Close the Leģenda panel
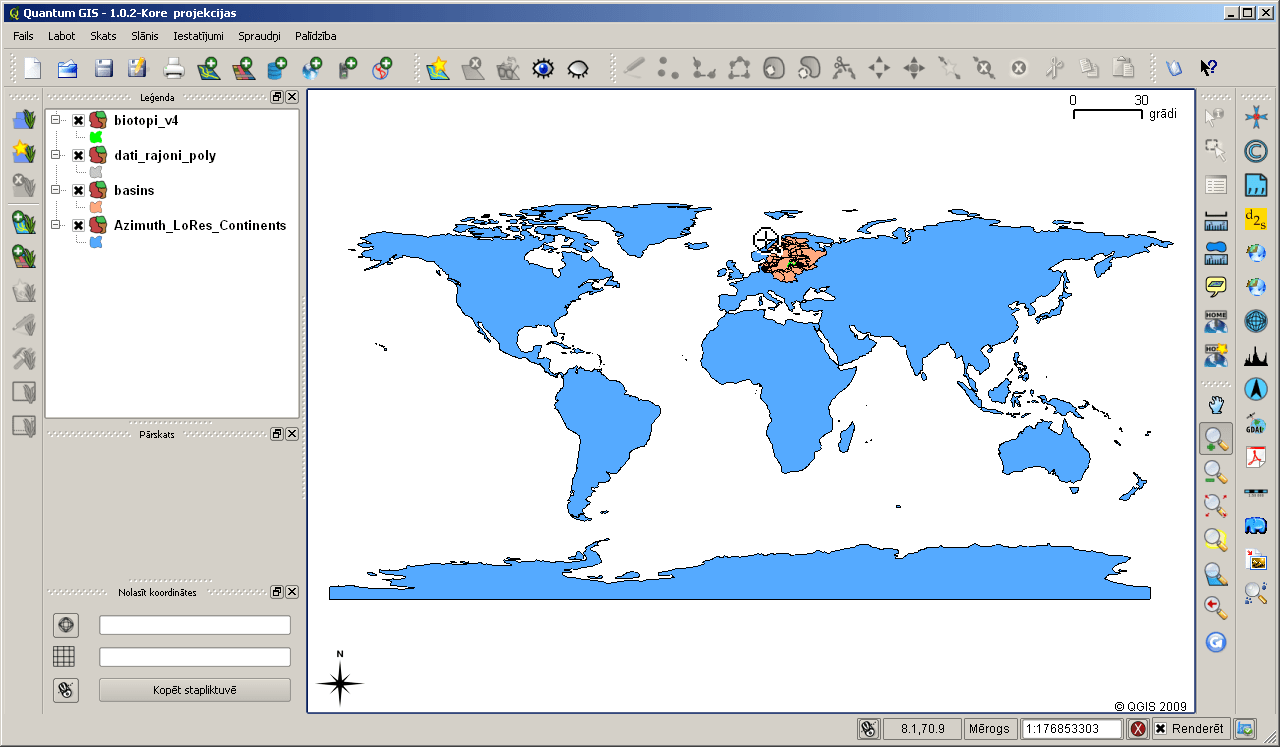This screenshot has width=1280, height=747. click(x=292, y=97)
